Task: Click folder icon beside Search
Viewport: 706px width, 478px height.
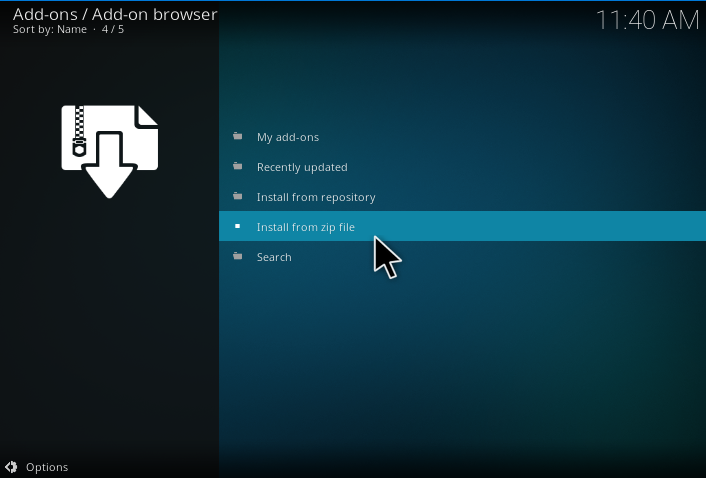Action: point(238,256)
